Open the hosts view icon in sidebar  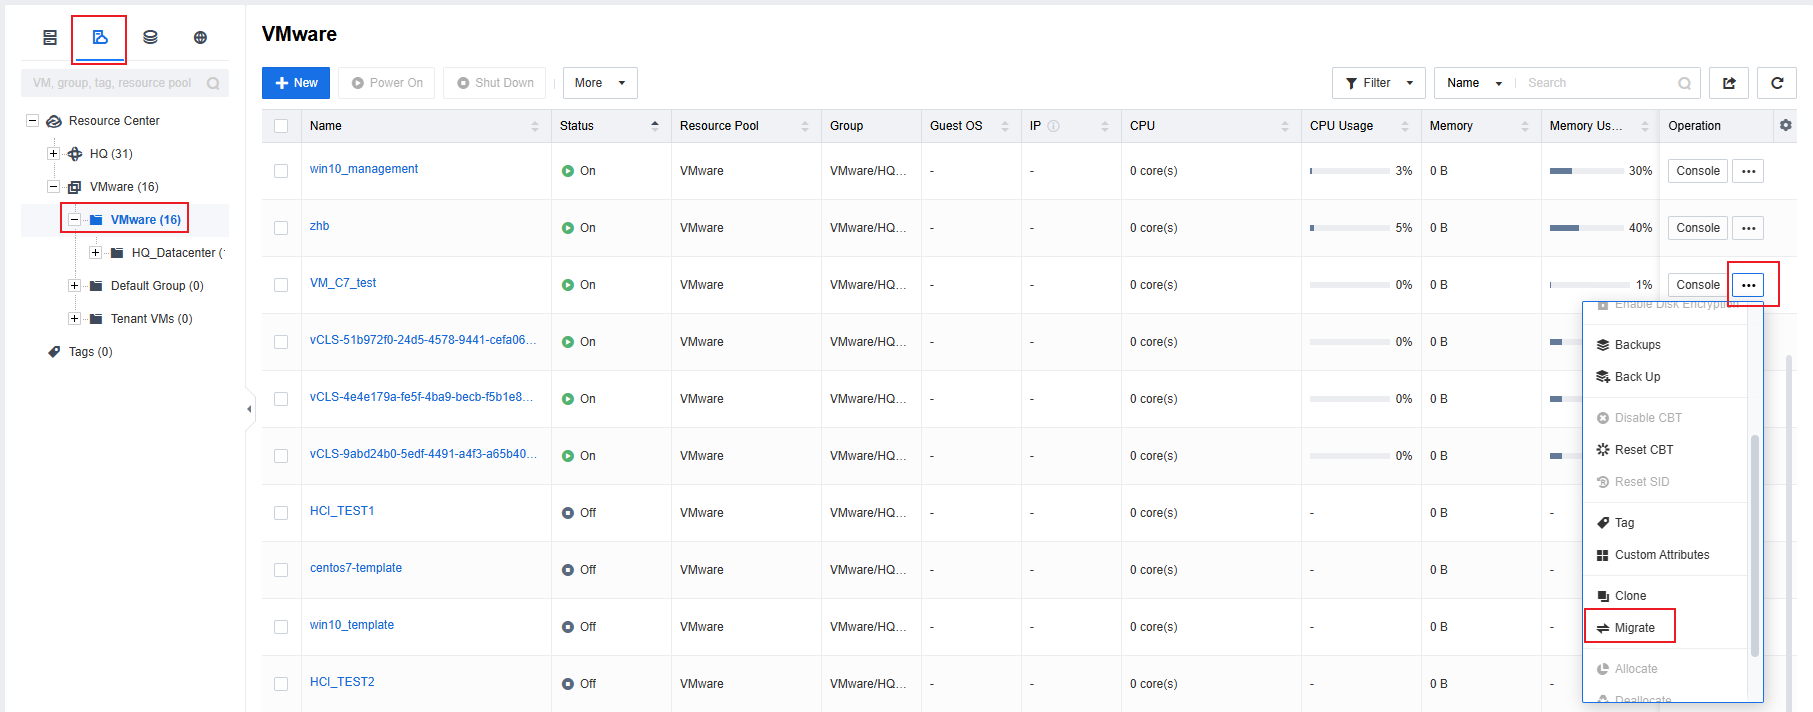point(50,38)
